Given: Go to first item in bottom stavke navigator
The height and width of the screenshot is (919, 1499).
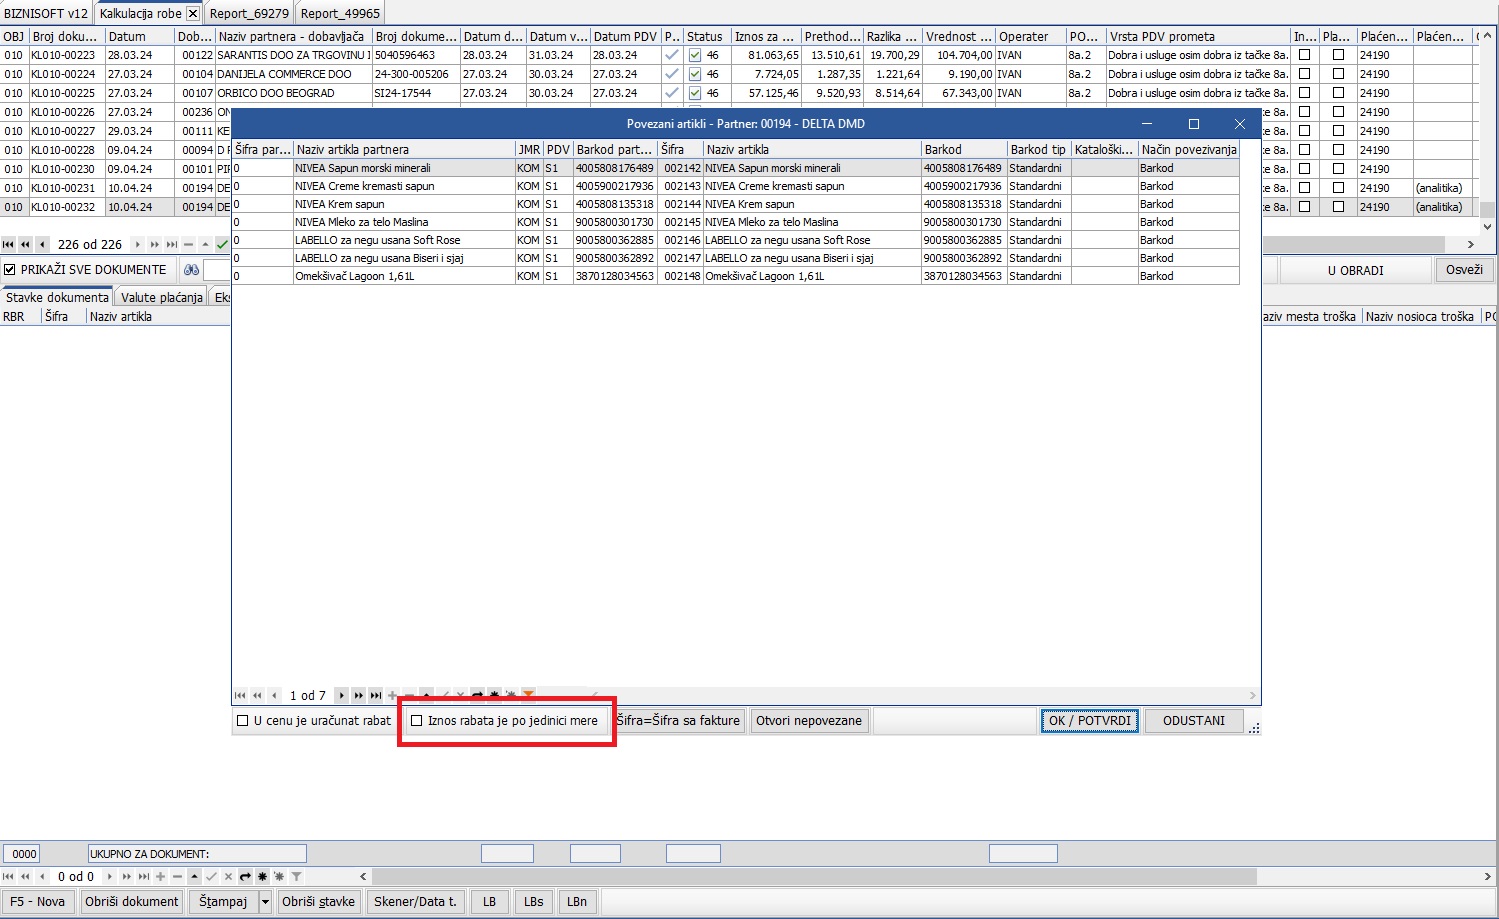Looking at the screenshot, I should (9, 877).
